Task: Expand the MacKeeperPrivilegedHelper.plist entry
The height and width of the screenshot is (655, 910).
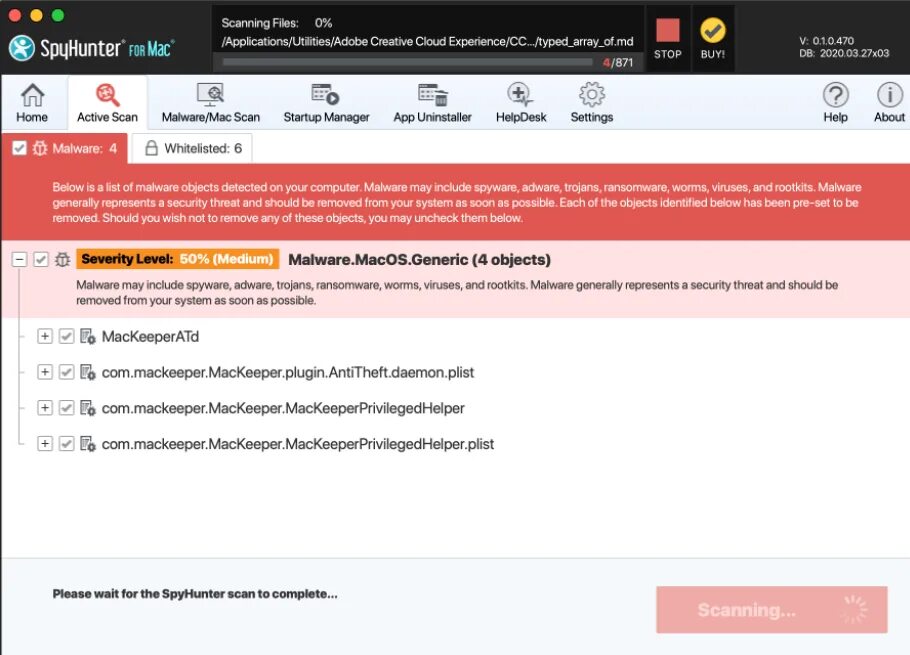Action: [x=45, y=444]
